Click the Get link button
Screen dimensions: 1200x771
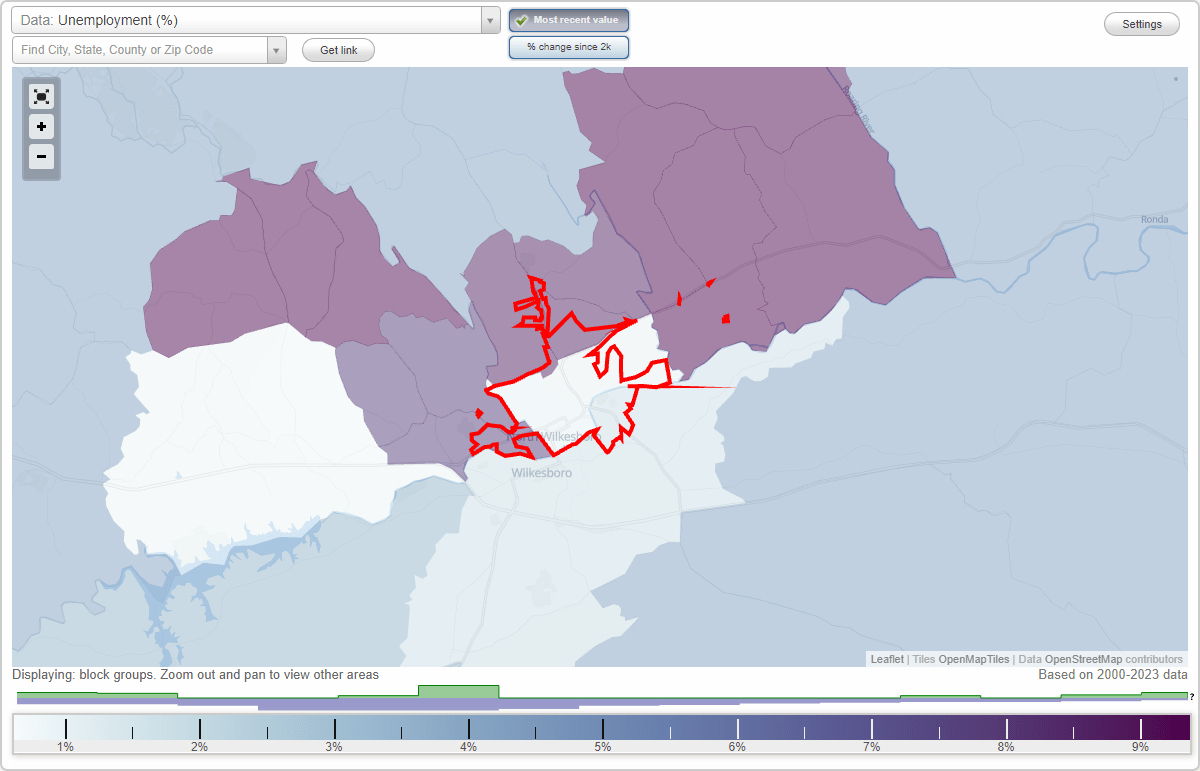(338, 50)
